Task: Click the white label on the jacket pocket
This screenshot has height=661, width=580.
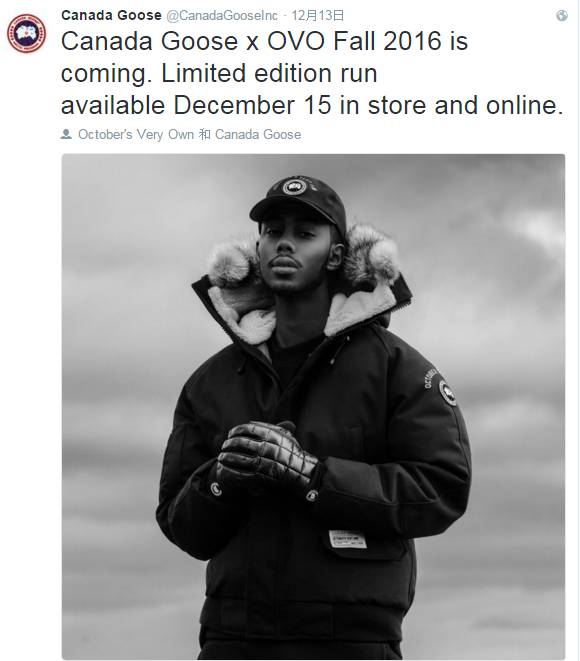Action: pos(347,539)
